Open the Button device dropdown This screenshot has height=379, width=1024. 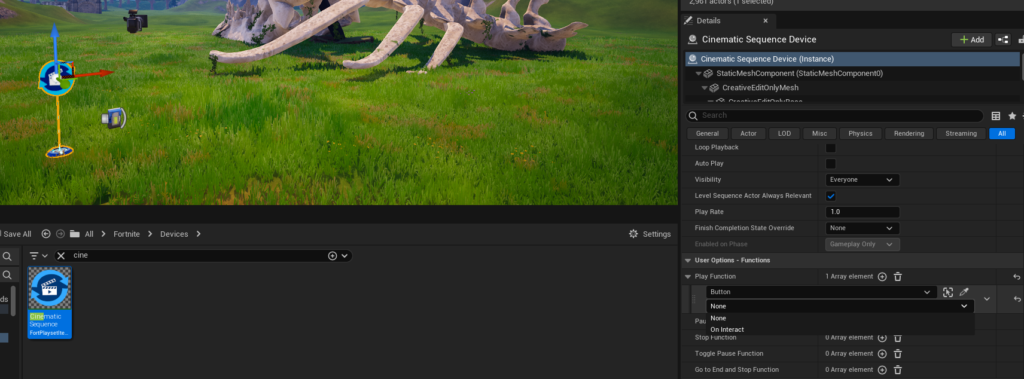pos(822,292)
